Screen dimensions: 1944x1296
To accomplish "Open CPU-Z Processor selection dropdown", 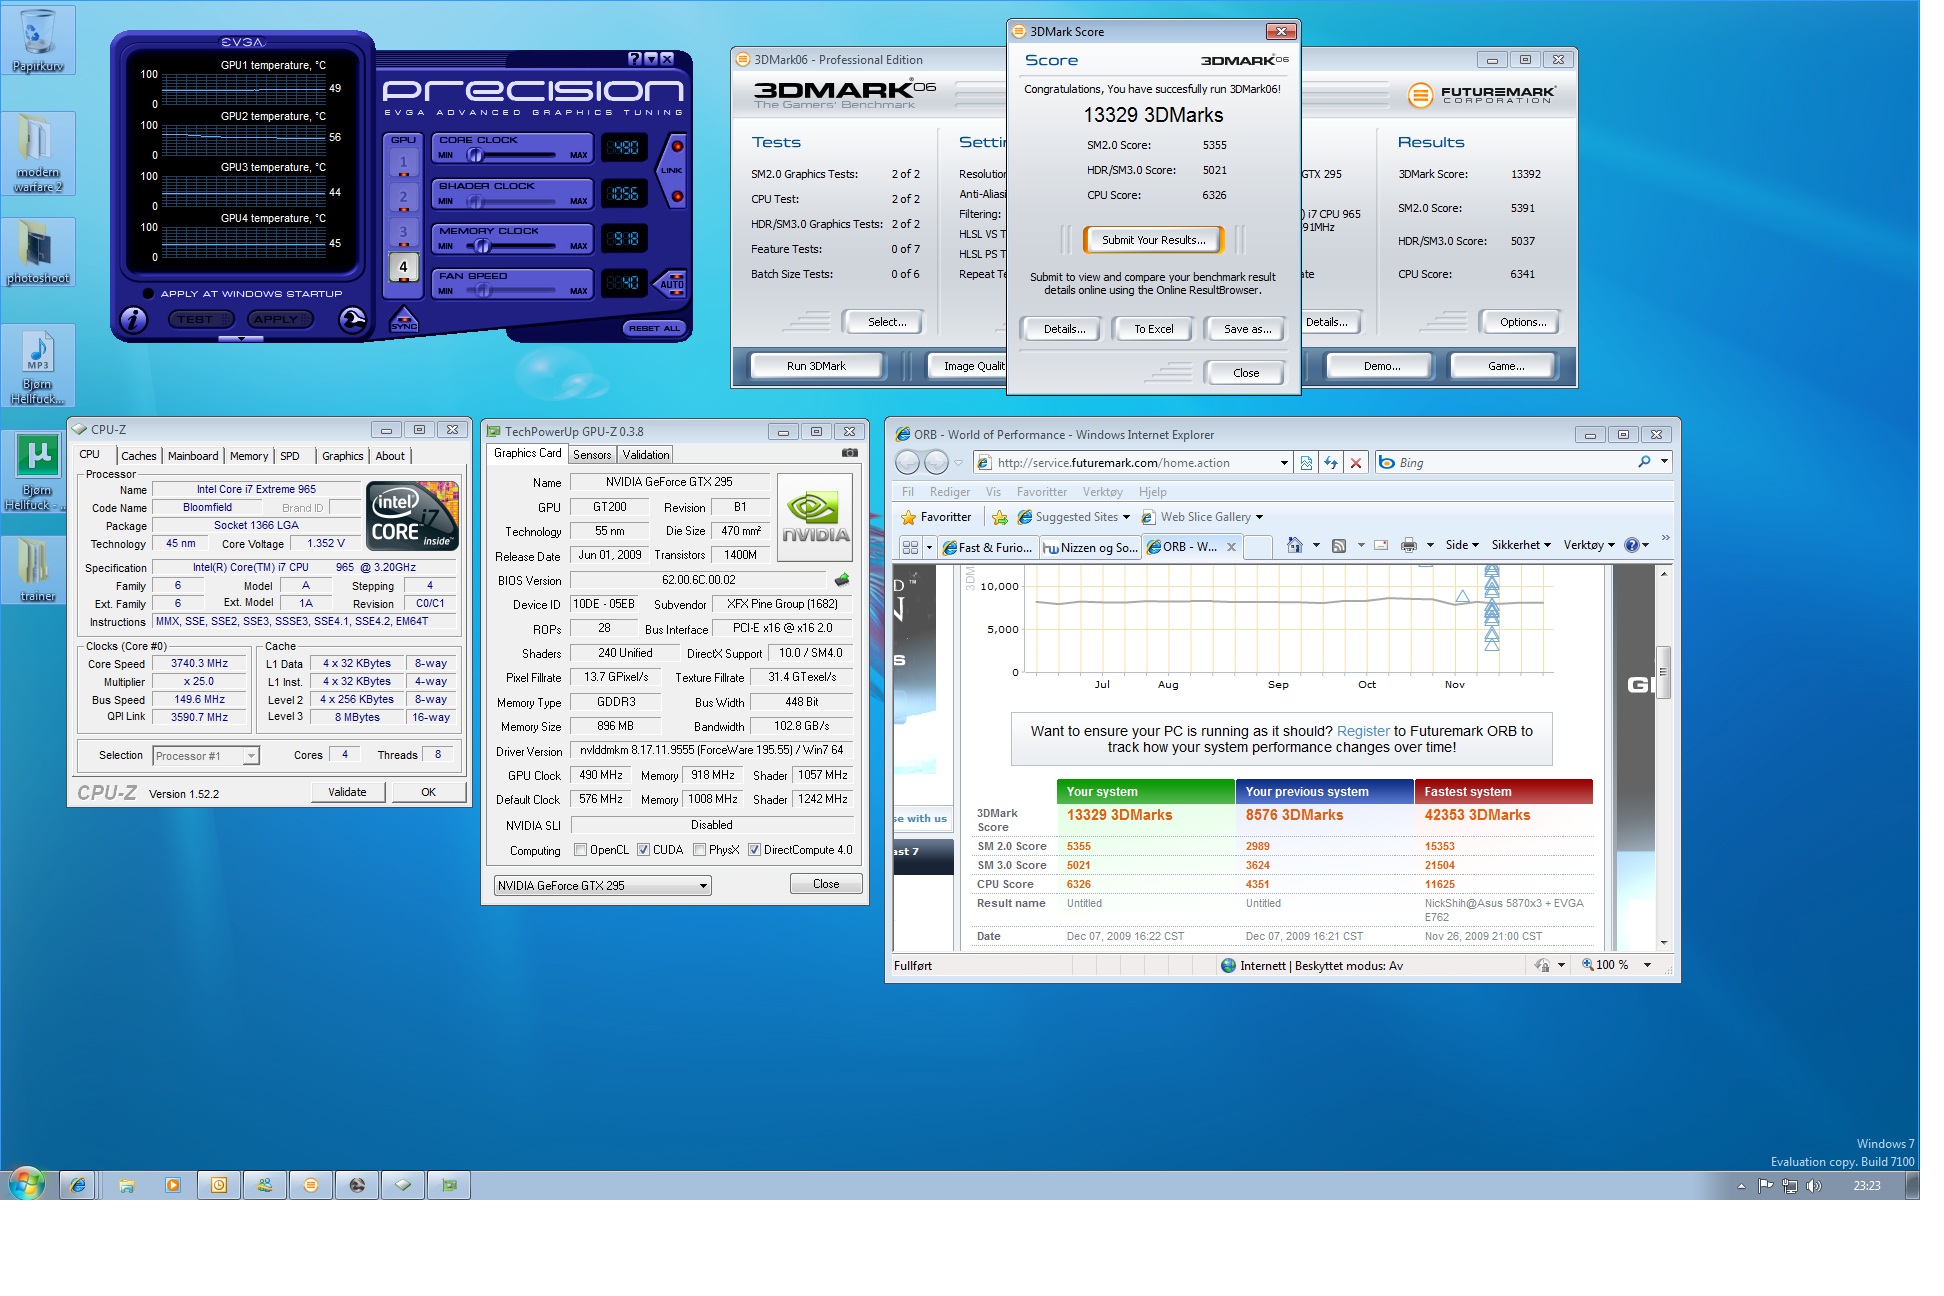I will 206,756.
